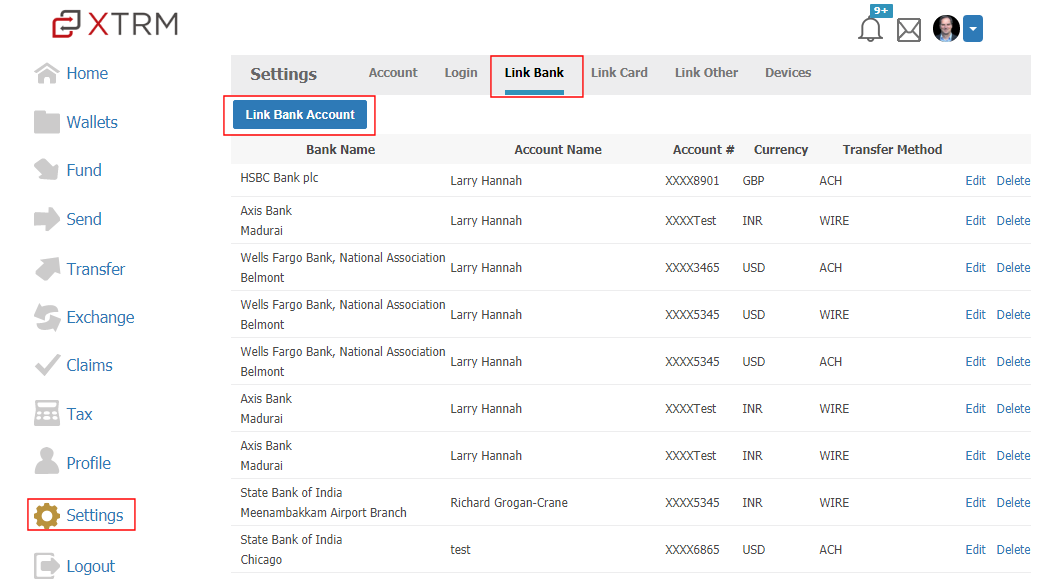
Task: Click the Exchange arrows icon
Action: (47, 317)
